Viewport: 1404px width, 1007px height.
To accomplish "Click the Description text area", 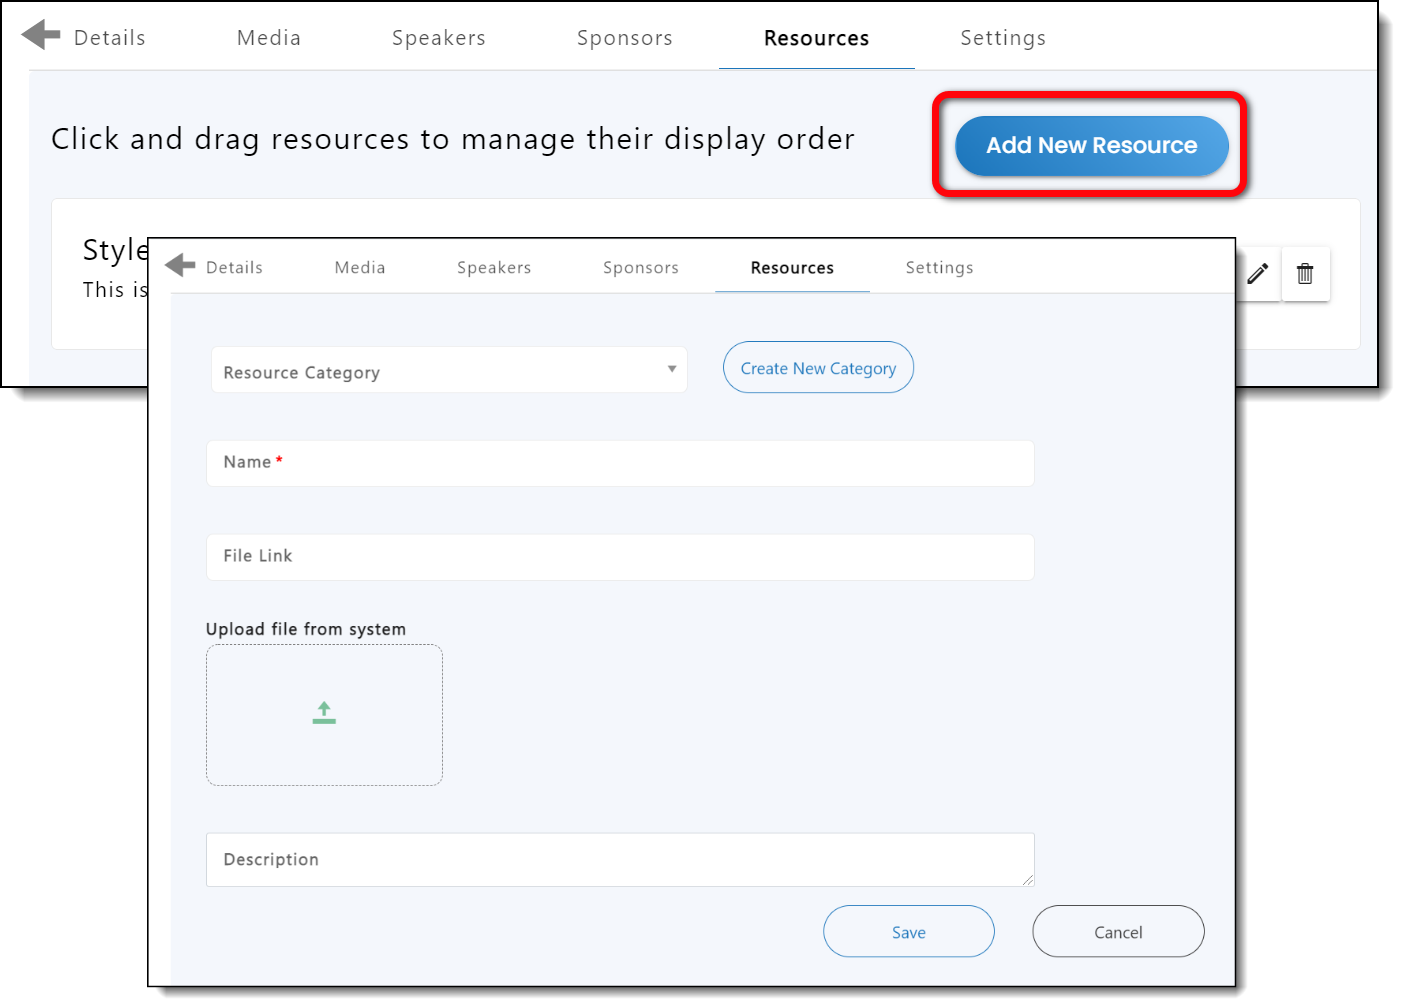I will click(620, 860).
